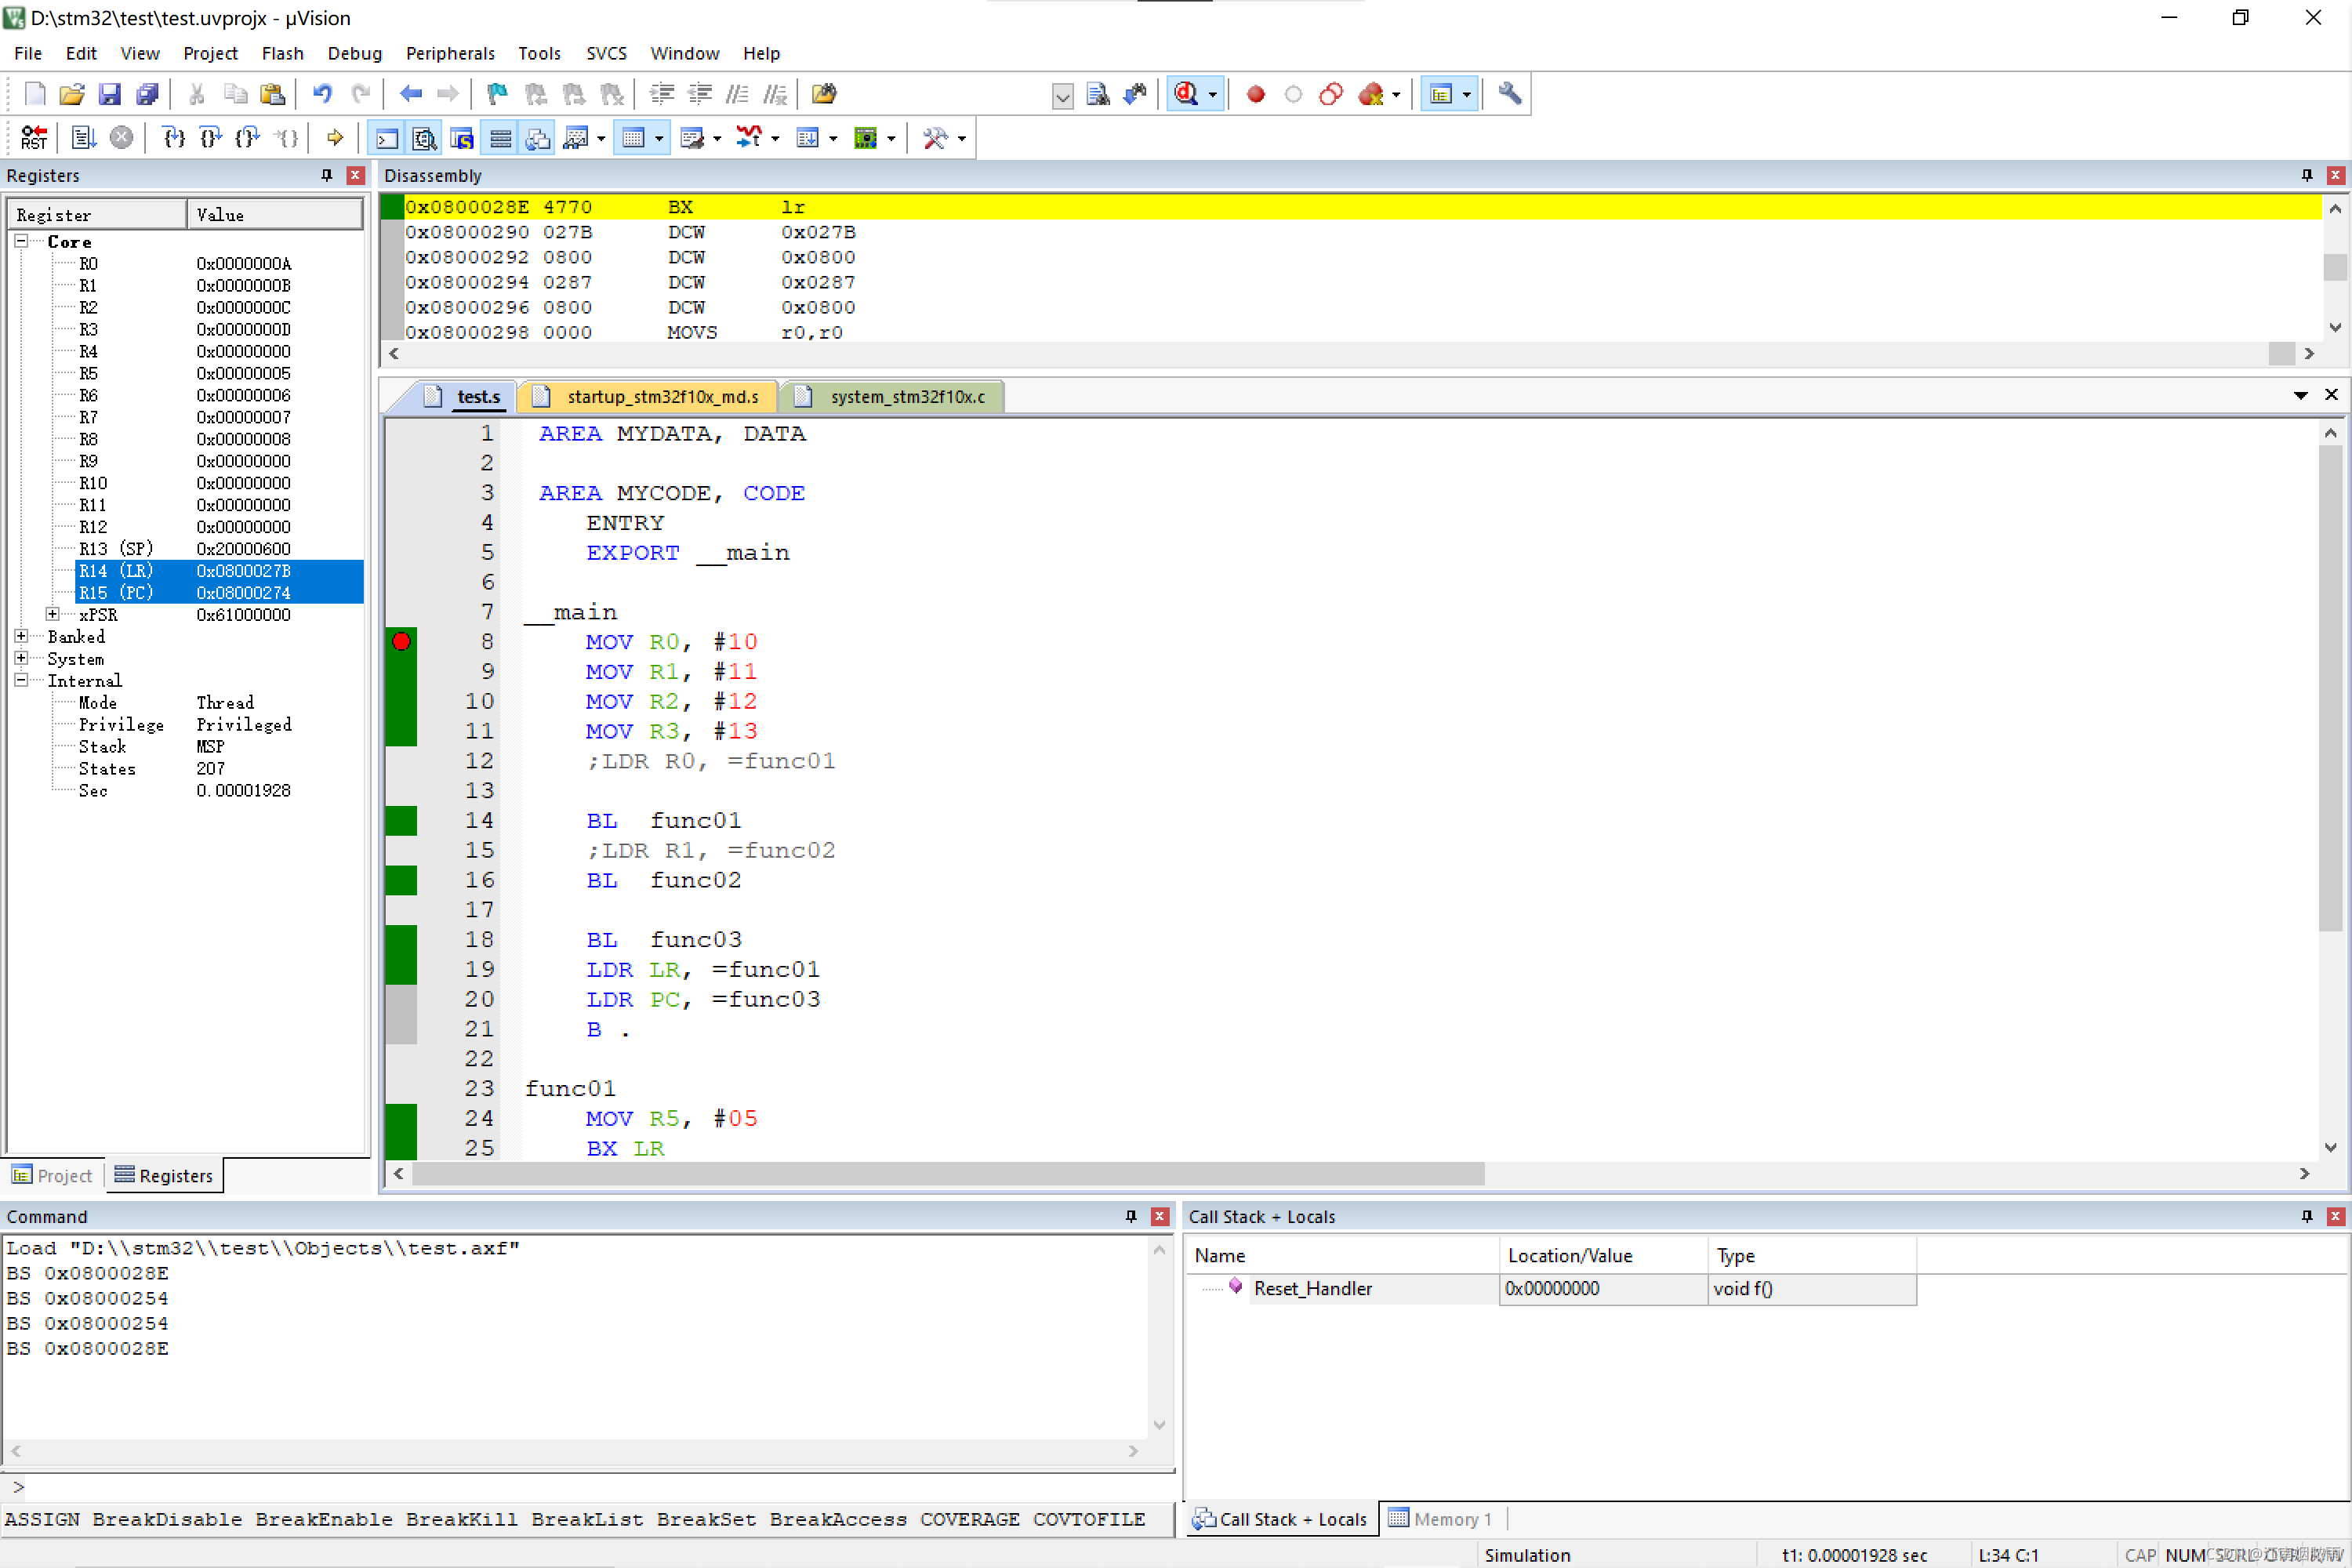Click the Start/Stop Debug Session icon
The image size is (2352, 1568).
1186,94
